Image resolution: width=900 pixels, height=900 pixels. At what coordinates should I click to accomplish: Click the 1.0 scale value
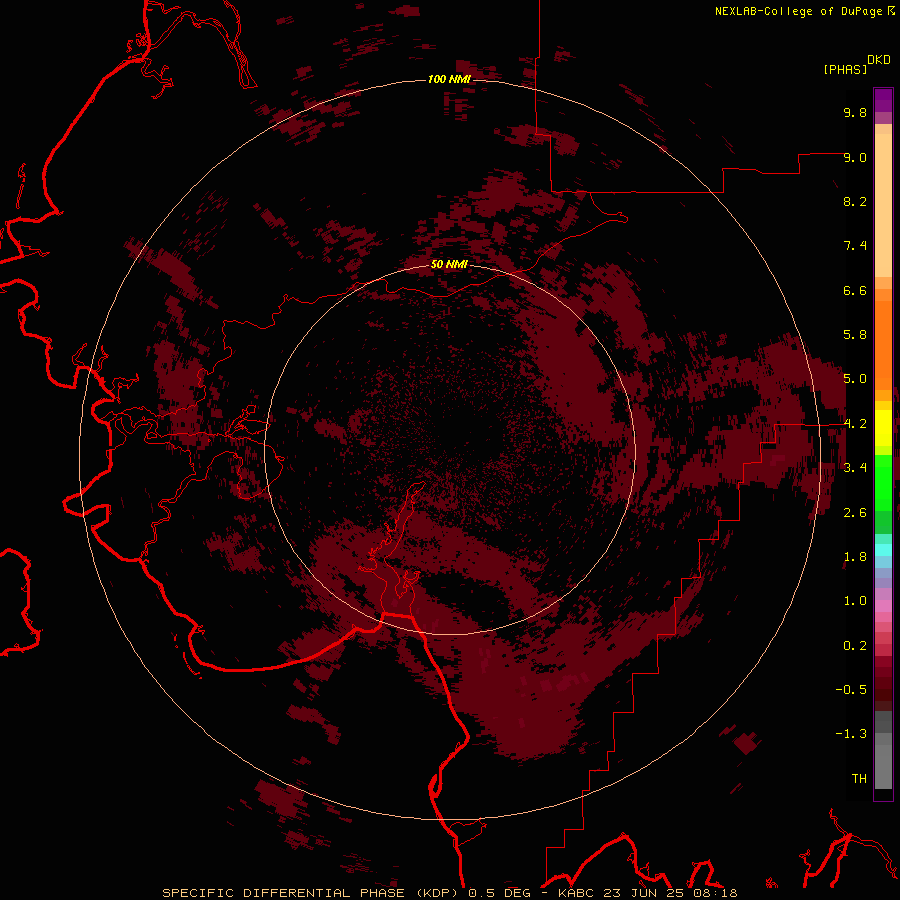(855, 601)
